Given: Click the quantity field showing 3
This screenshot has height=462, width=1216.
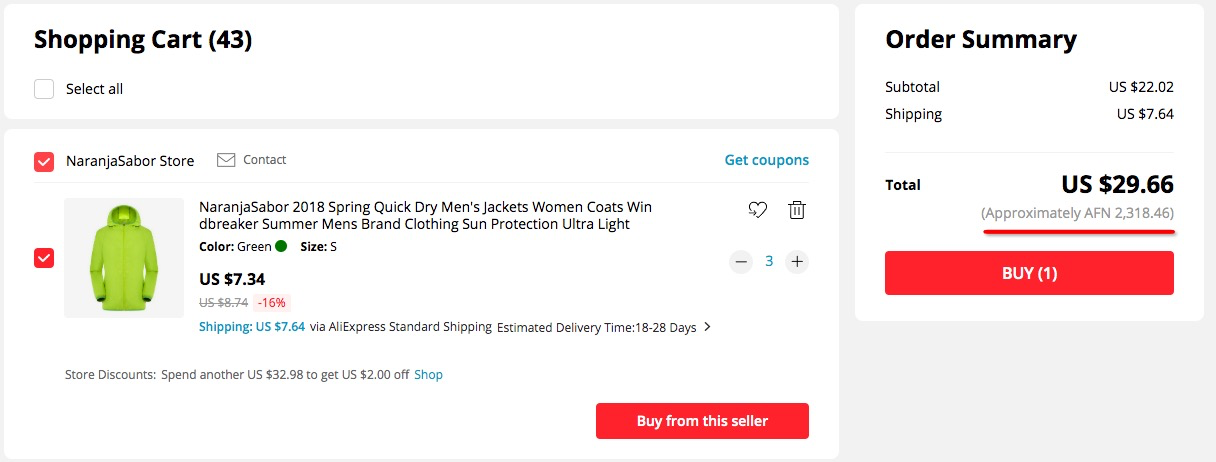Looking at the screenshot, I should [769, 262].
